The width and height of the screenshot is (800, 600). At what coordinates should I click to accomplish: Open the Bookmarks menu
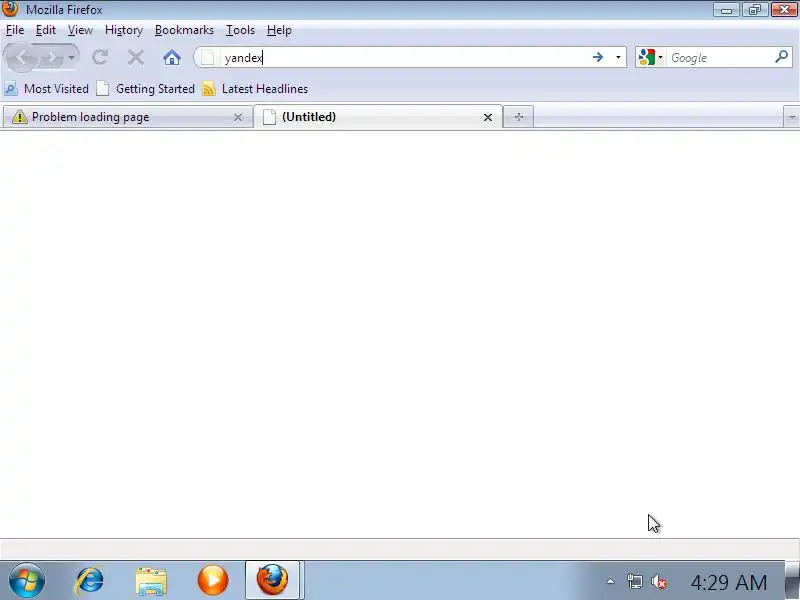[x=184, y=30]
